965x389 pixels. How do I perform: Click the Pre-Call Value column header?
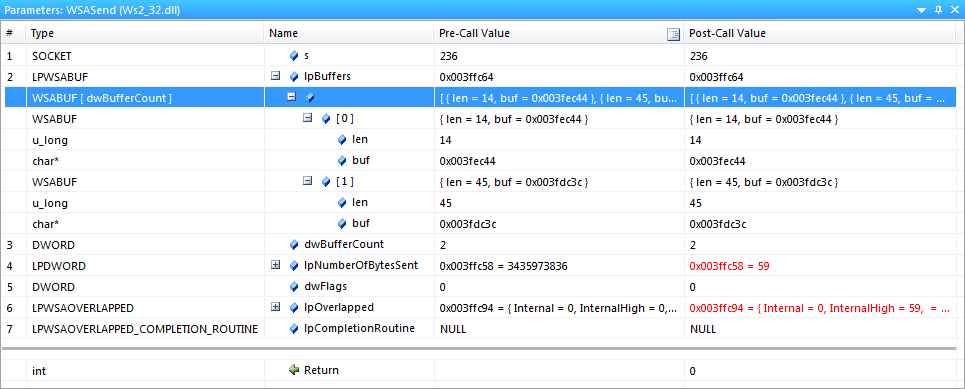click(x=559, y=34)
